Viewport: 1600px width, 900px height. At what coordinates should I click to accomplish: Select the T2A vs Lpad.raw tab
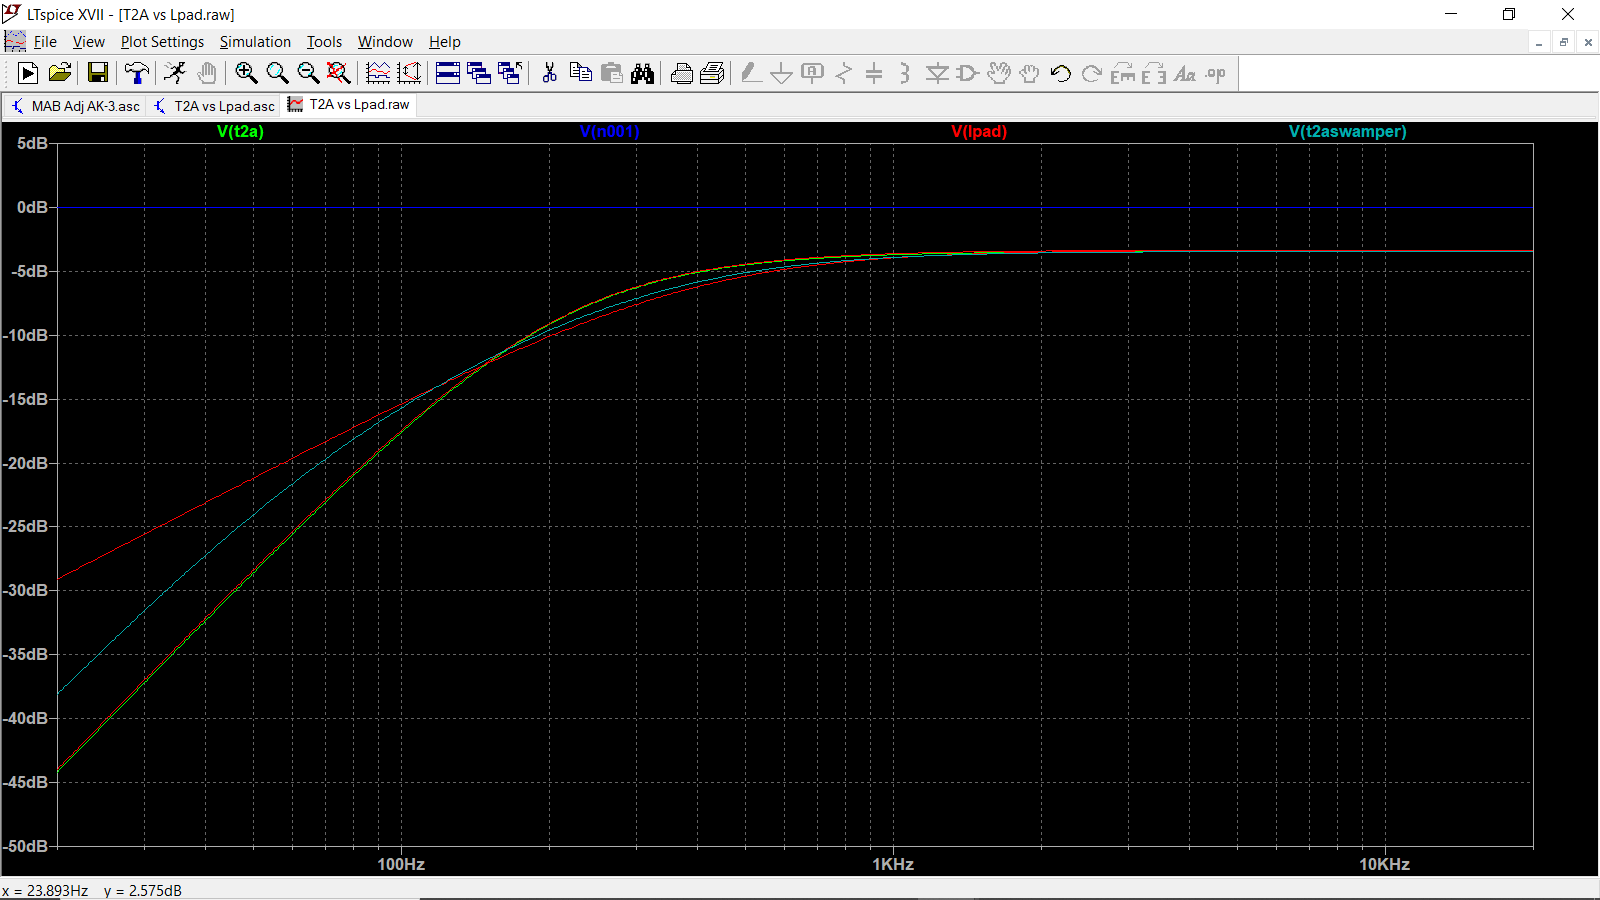point(349,104)
